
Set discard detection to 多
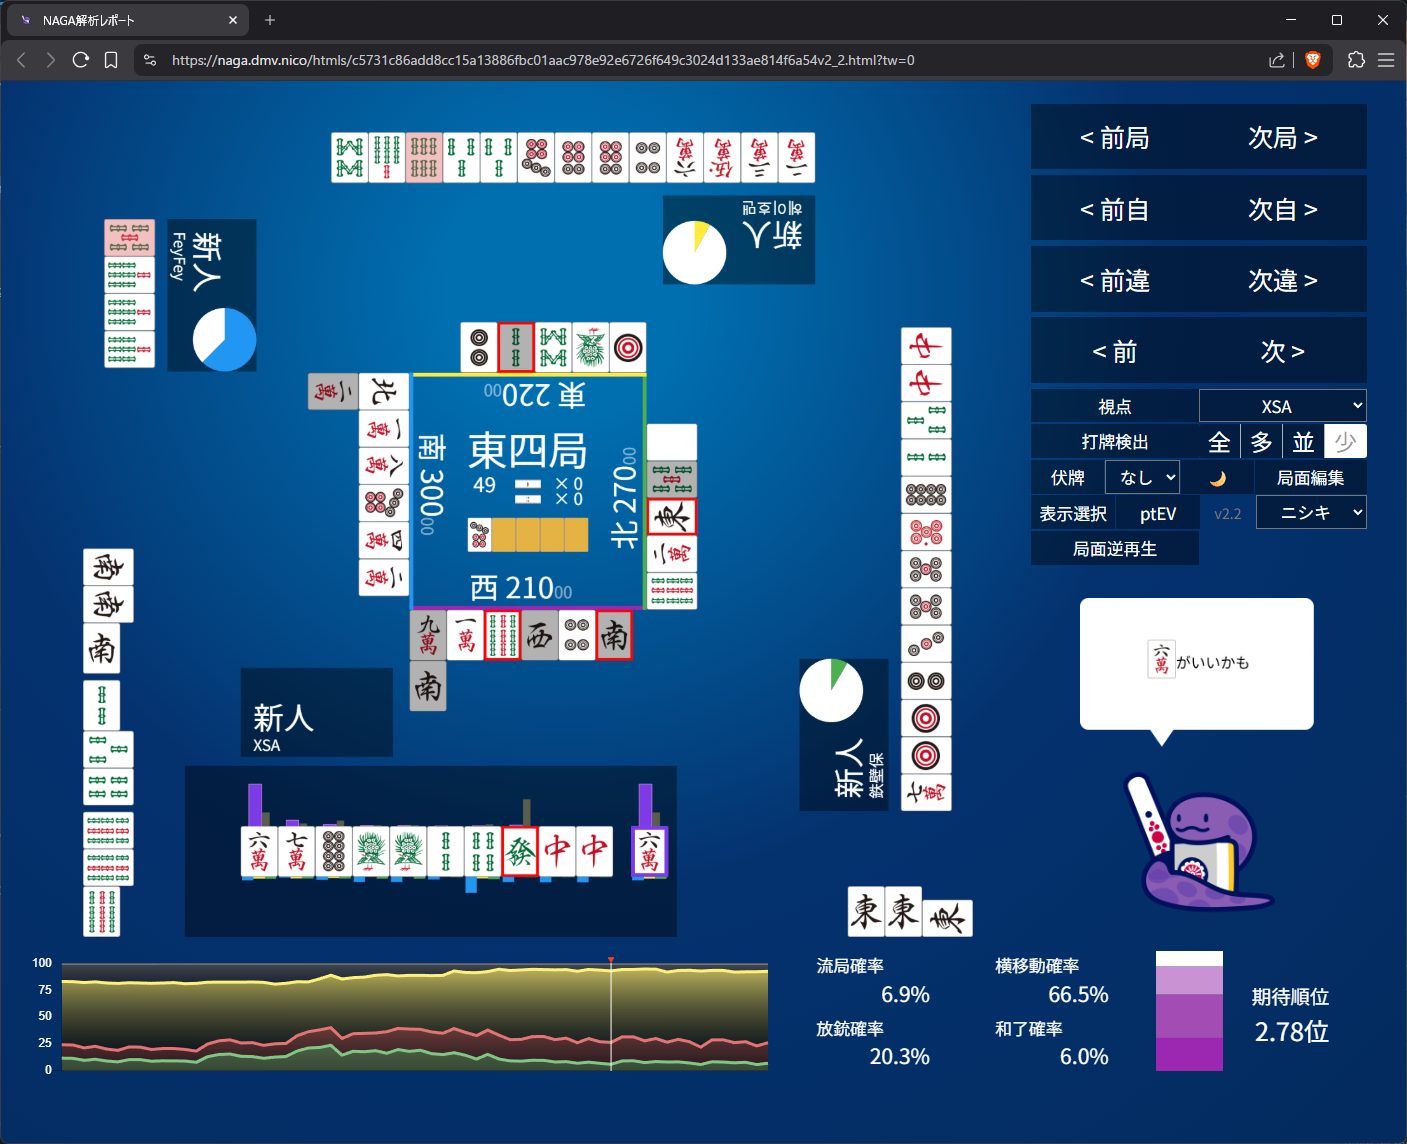(x=1261, y=442)
